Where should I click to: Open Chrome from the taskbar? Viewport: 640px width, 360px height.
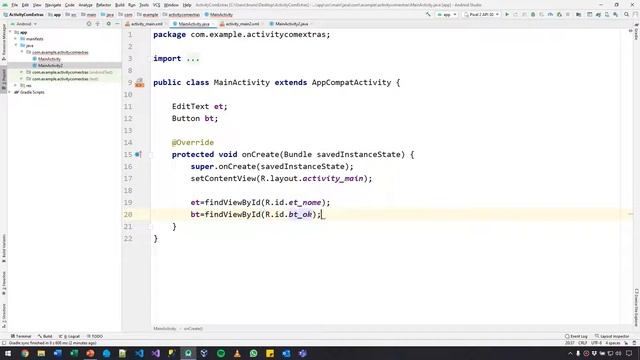(x=25, y=353)
